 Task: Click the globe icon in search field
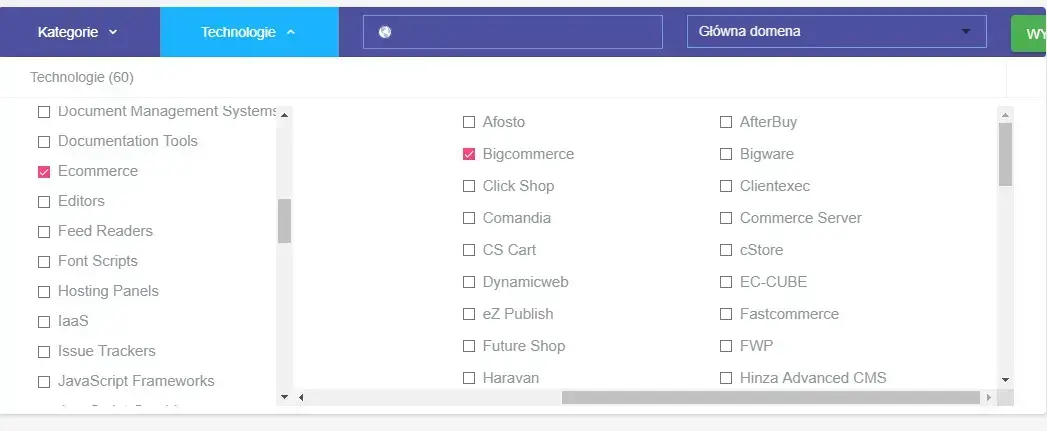pyautogui.click(x=385, y=32)
